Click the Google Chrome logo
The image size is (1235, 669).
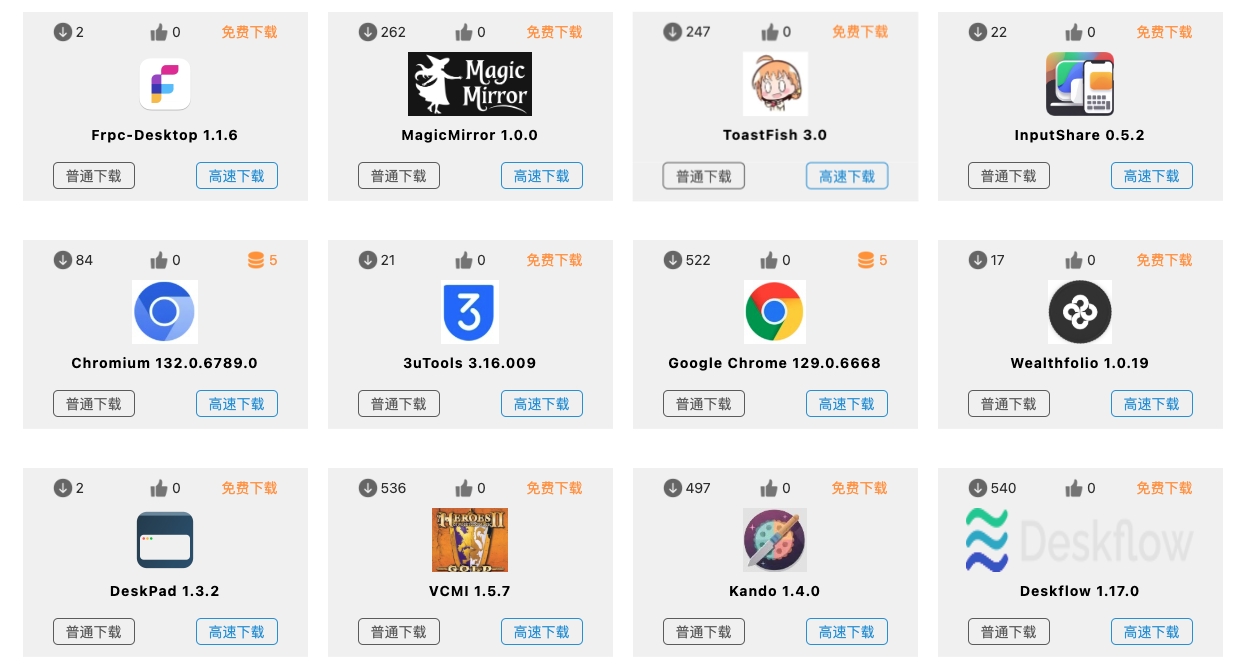pyautogui.click(x=775, y=312)
